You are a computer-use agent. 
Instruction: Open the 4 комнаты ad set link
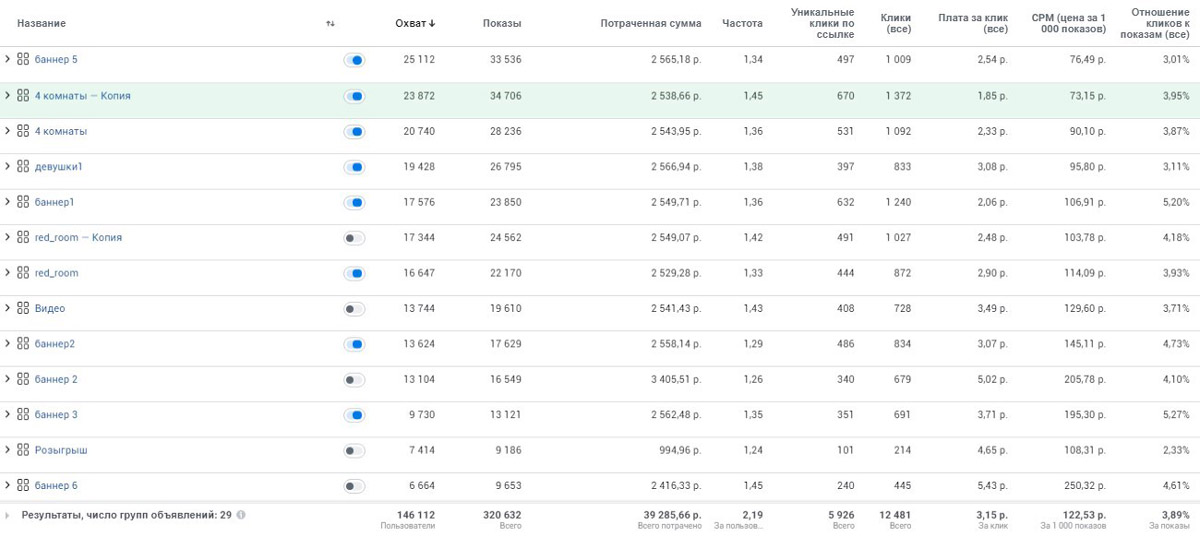[61, 131]
